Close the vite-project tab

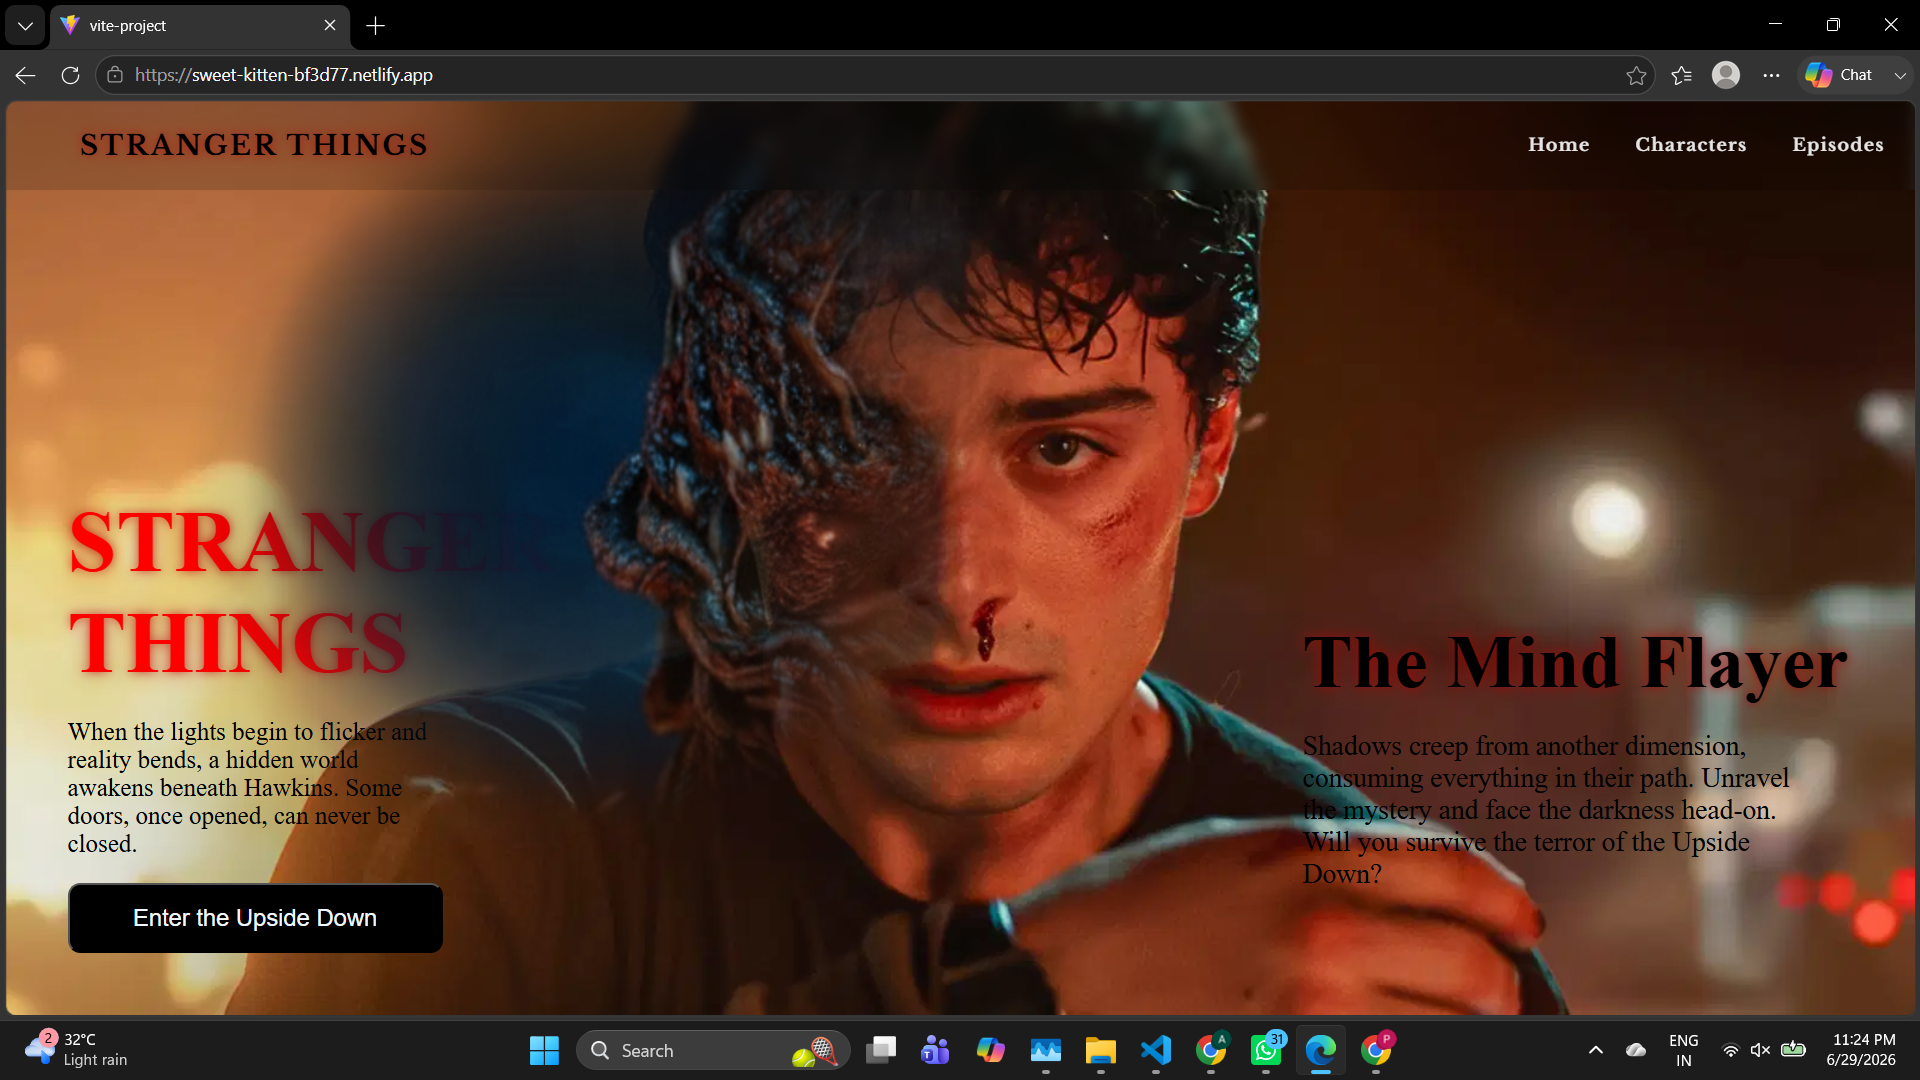coord(330,26)
